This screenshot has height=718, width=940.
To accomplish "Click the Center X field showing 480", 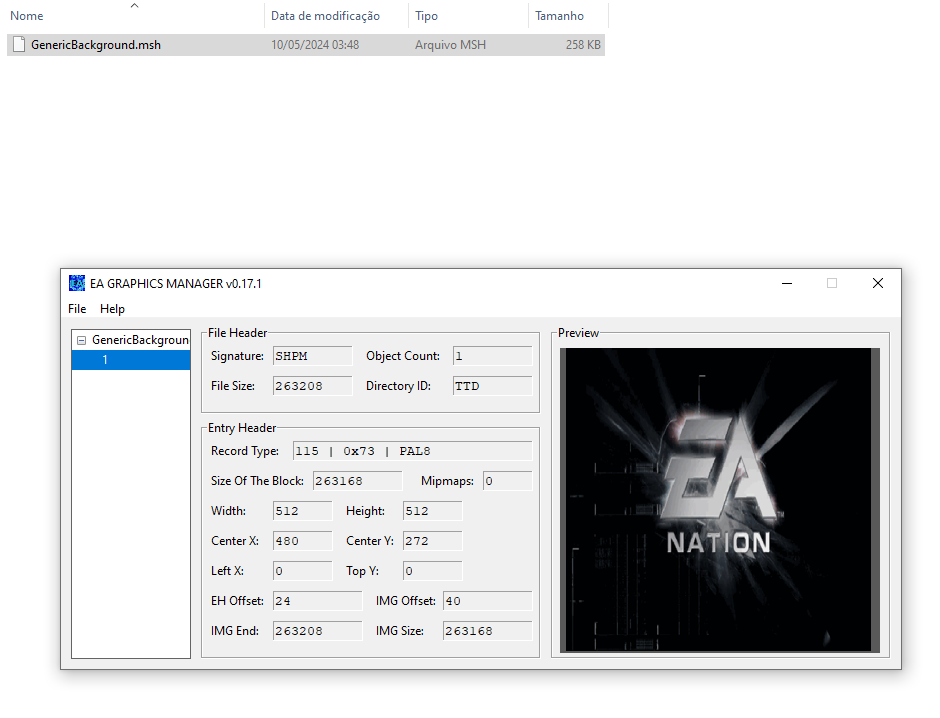I will click(302, 541).
